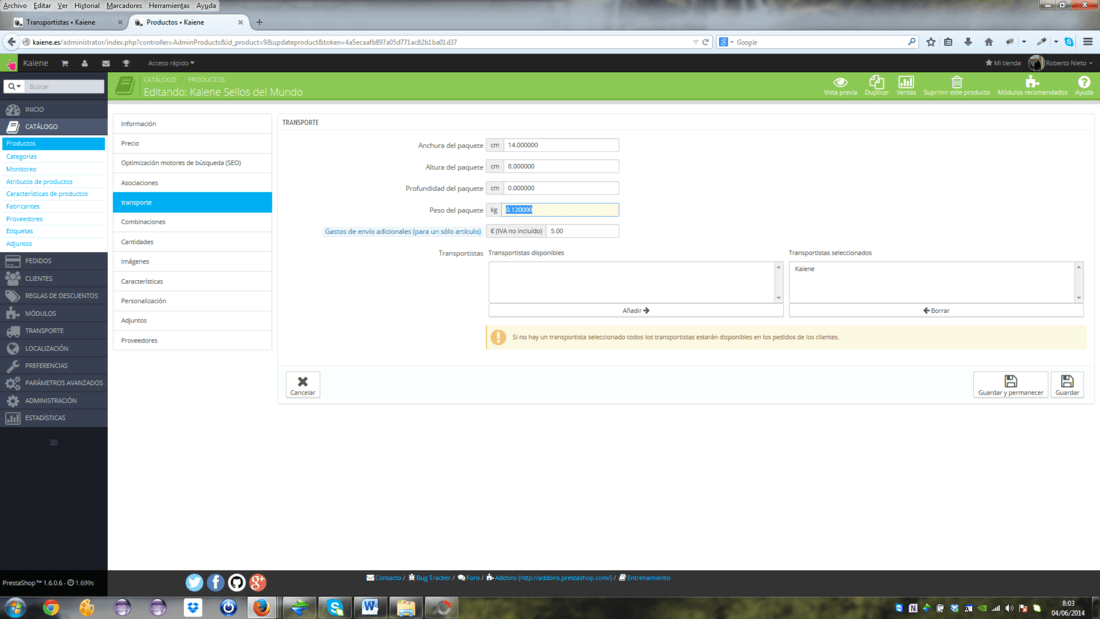Open Microsoft Word from the taskbar
This screenshot has width=1100, height=619.
pos(370,607)
